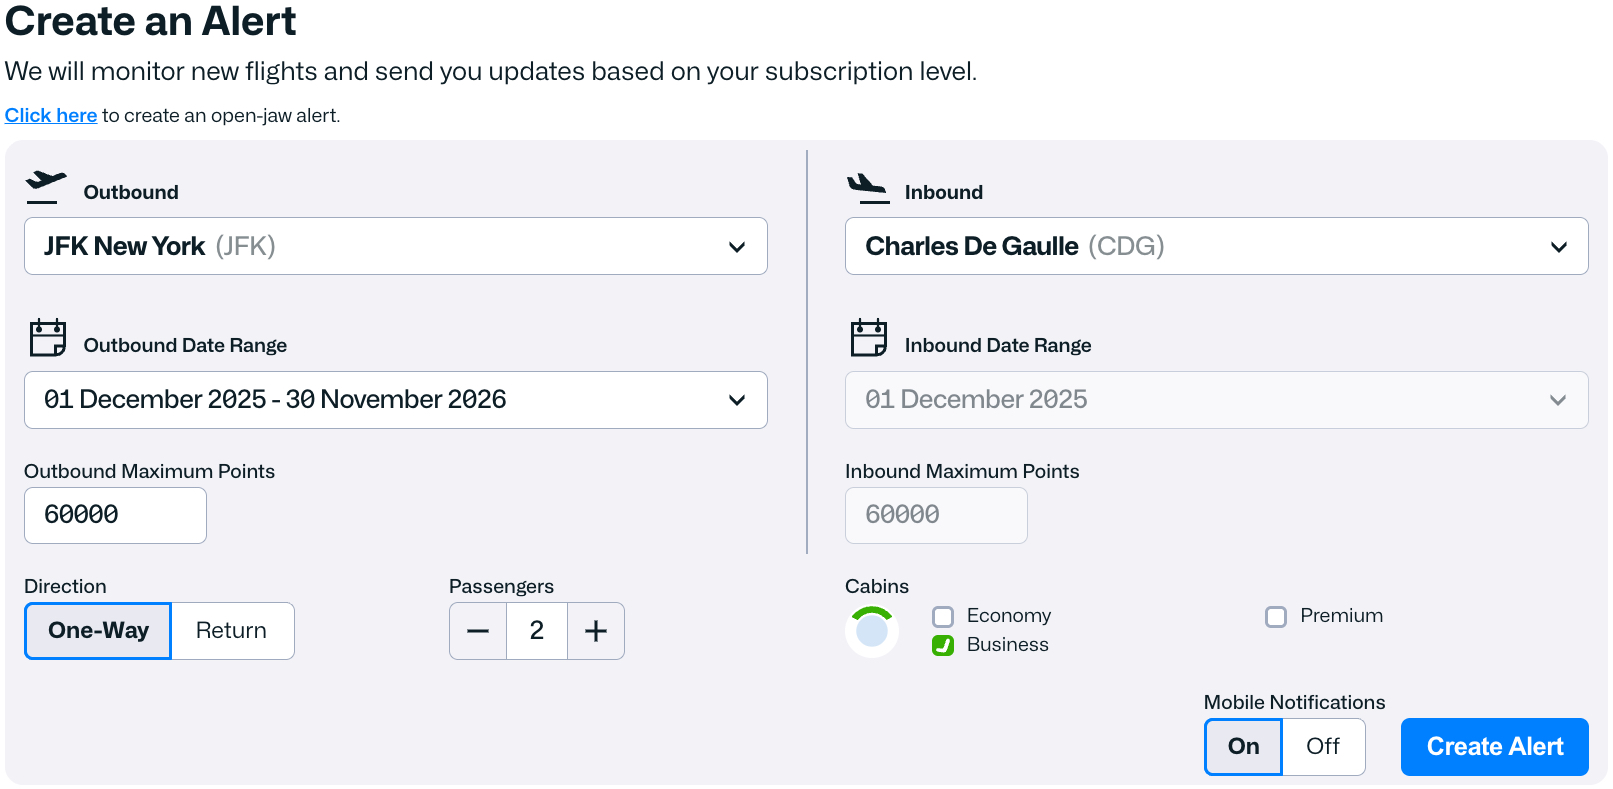This screenshot has height=789, width=1613.
Task: Follow the Click here open-jaw alert link
Action: [50, 115]
